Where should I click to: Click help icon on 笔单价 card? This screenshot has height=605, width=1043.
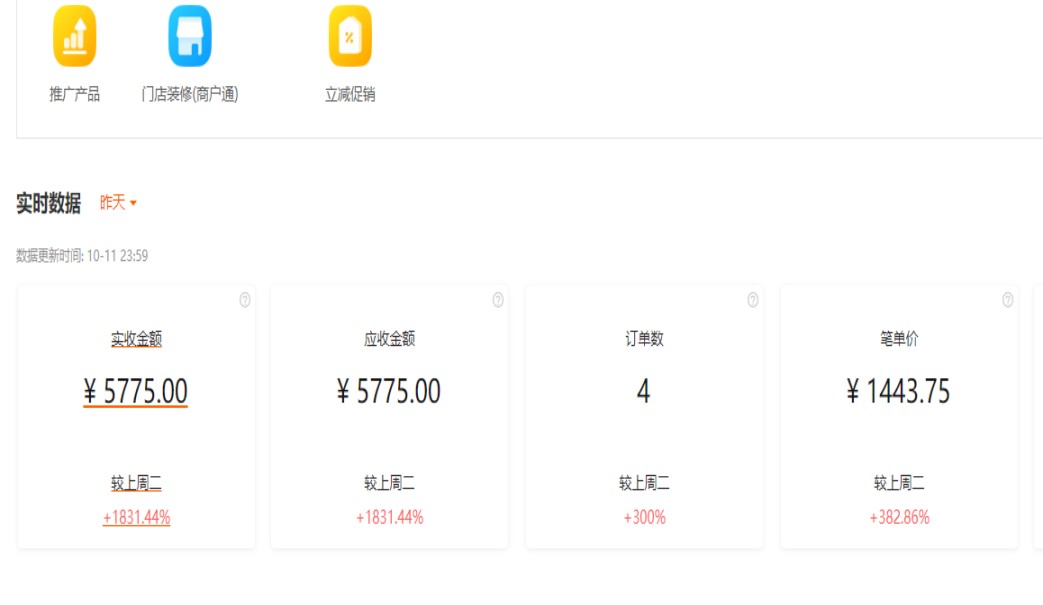pyautogui.click(x=1007, y=300)
